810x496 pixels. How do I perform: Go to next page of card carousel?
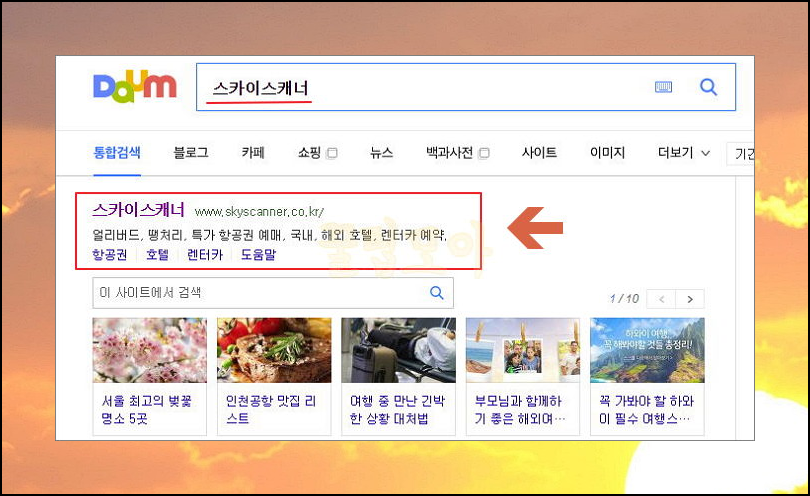tap(690, 299)
